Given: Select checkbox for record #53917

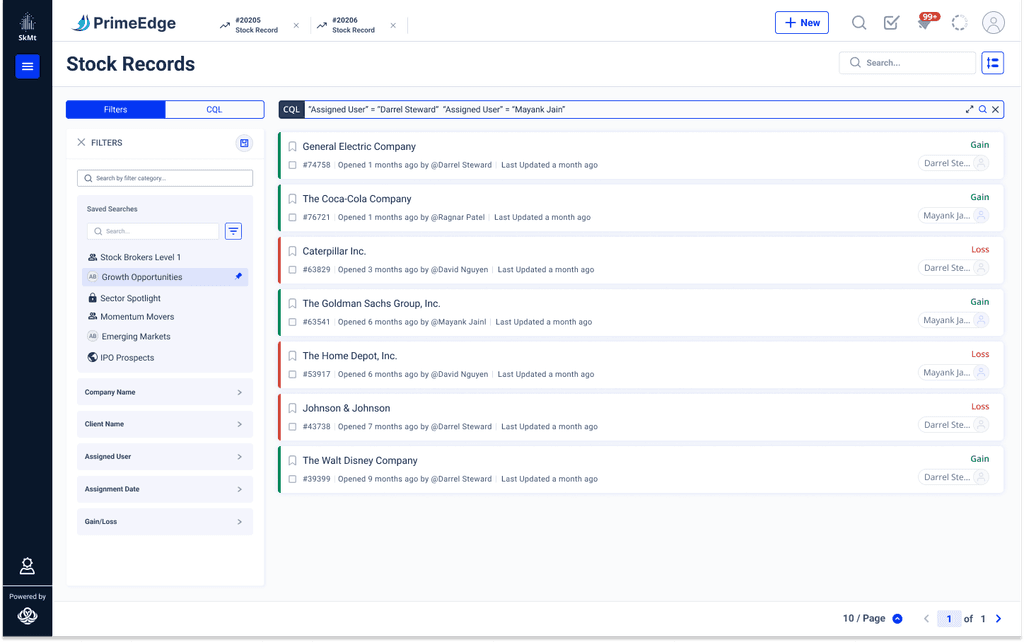Looking at the screenshot, I should (293, 374).
